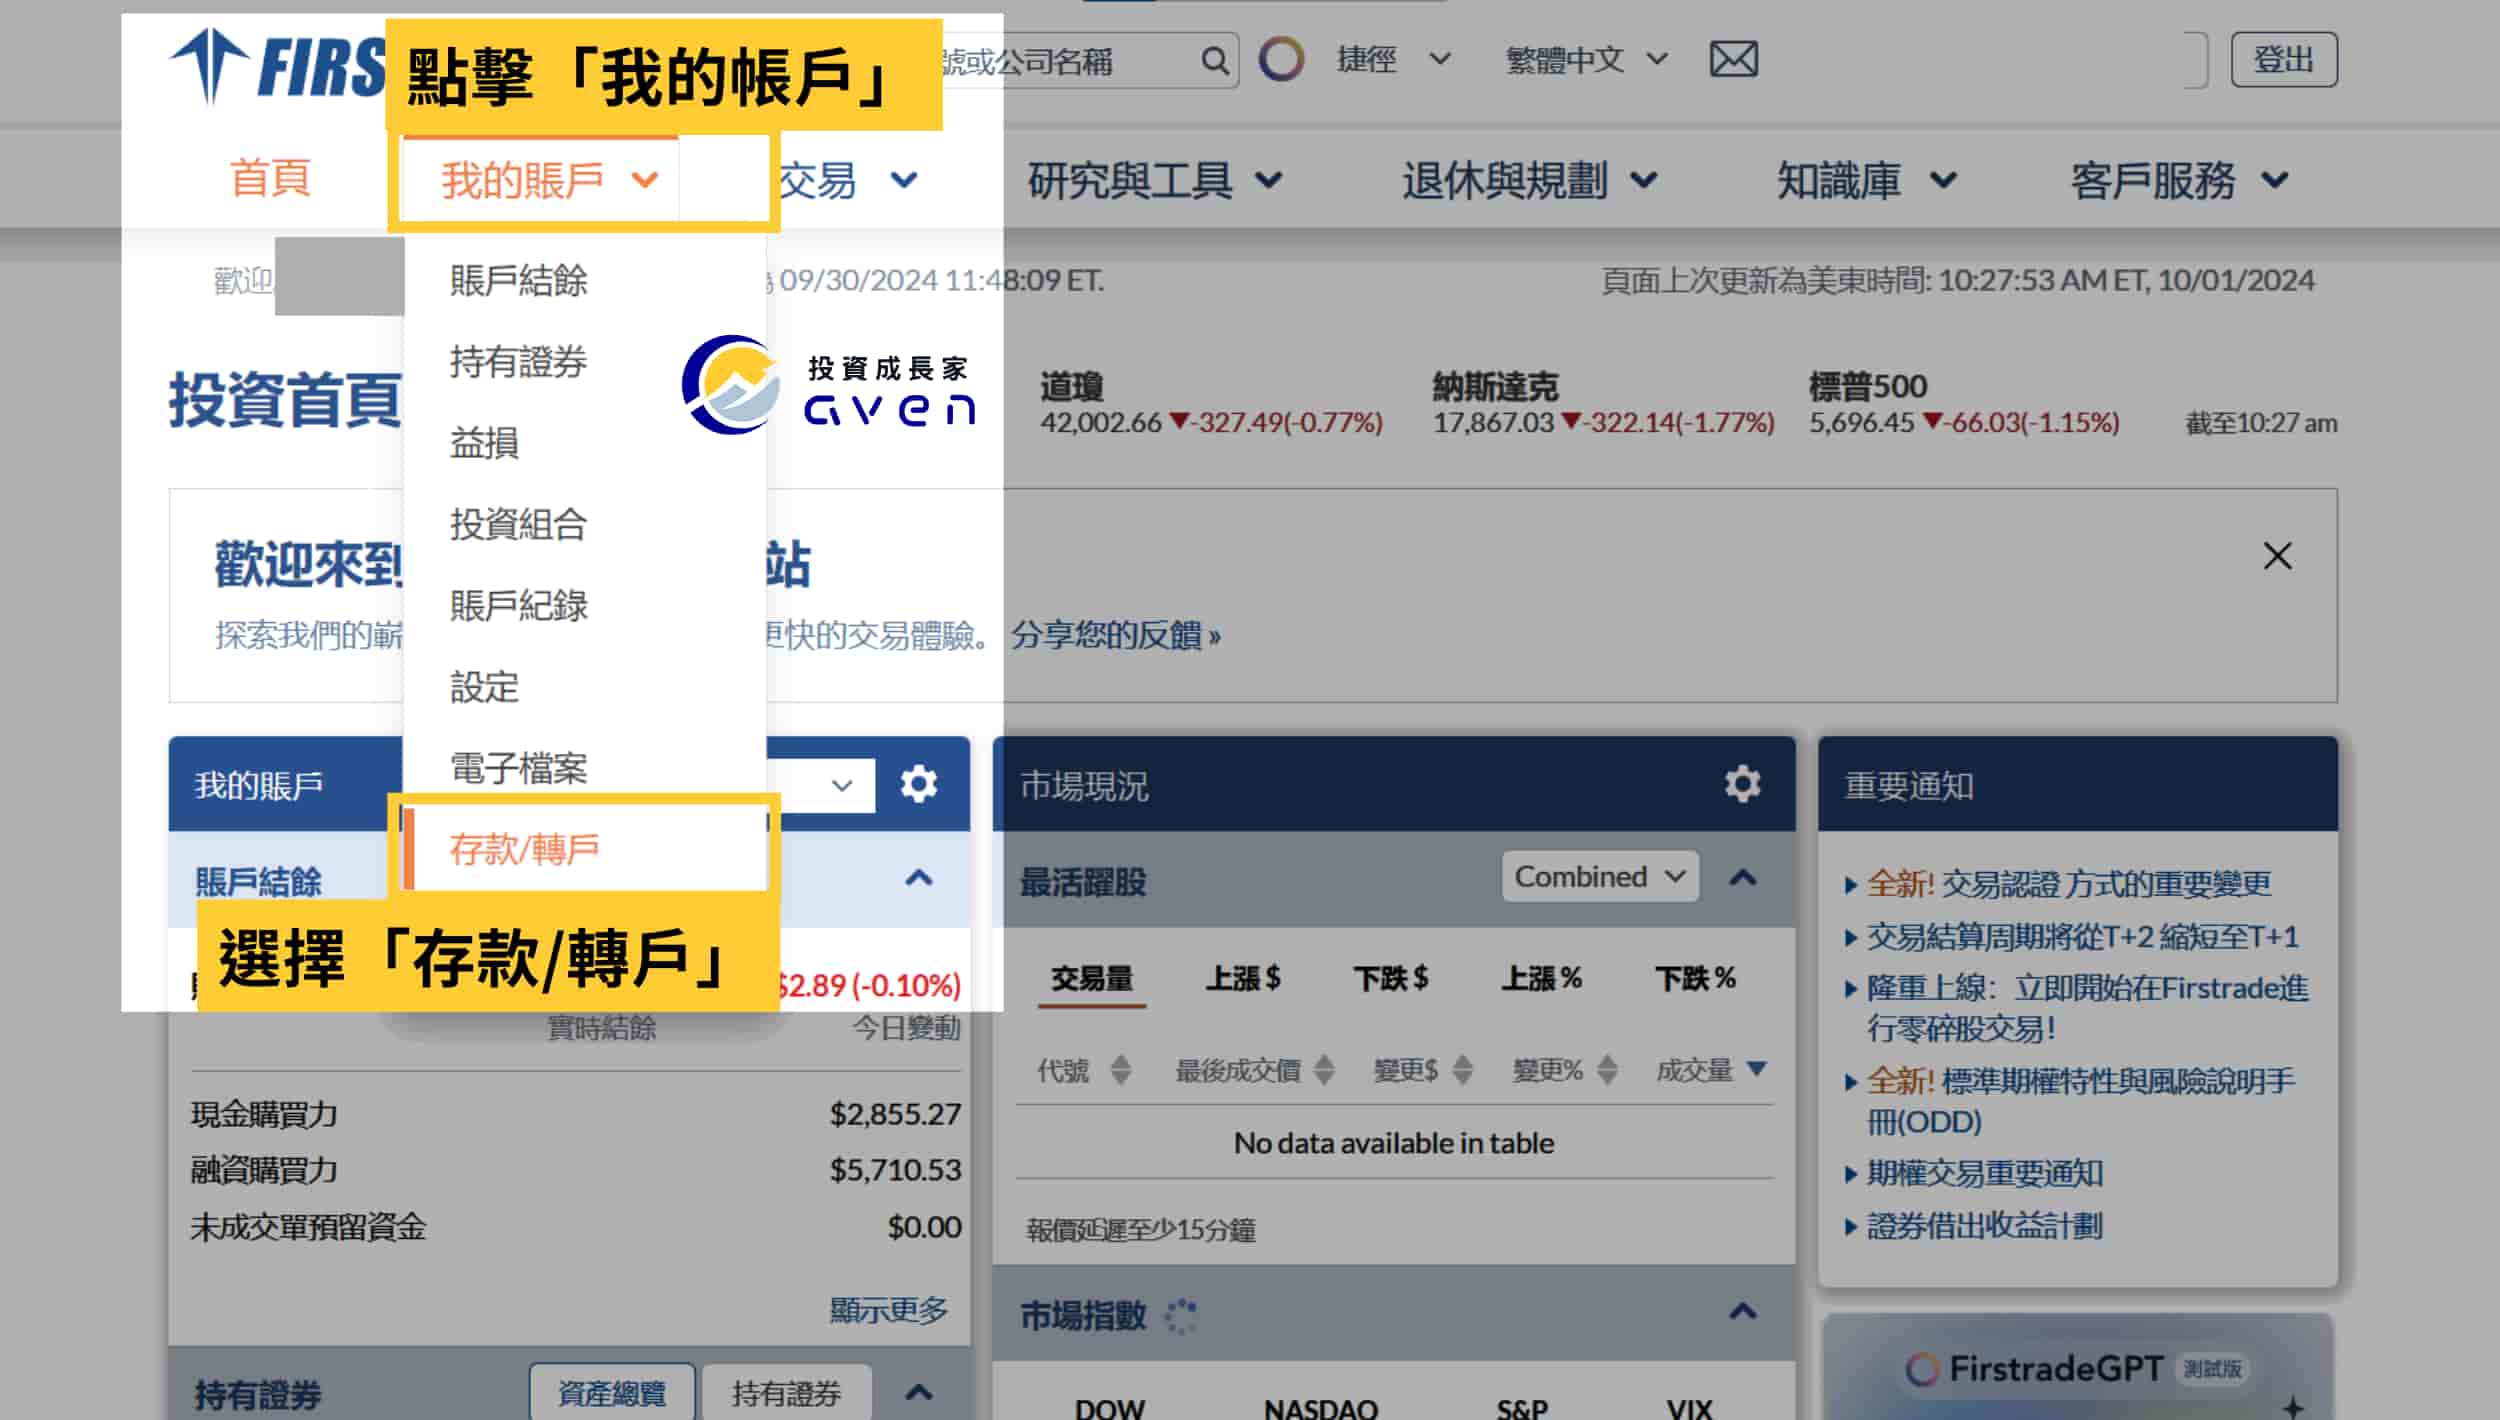This screenshot has width=2500, height=1420.
Task: Open the 繁體中文 language dropdown
Action: pyautogui.click(x=1583, y=59)
